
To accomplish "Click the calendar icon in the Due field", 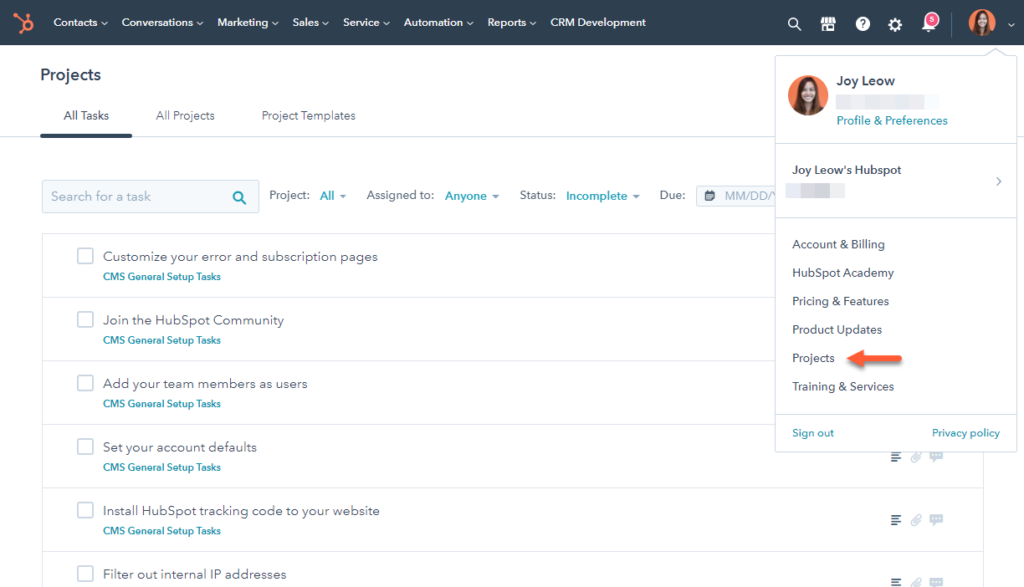I will click(x=710, y=195).
